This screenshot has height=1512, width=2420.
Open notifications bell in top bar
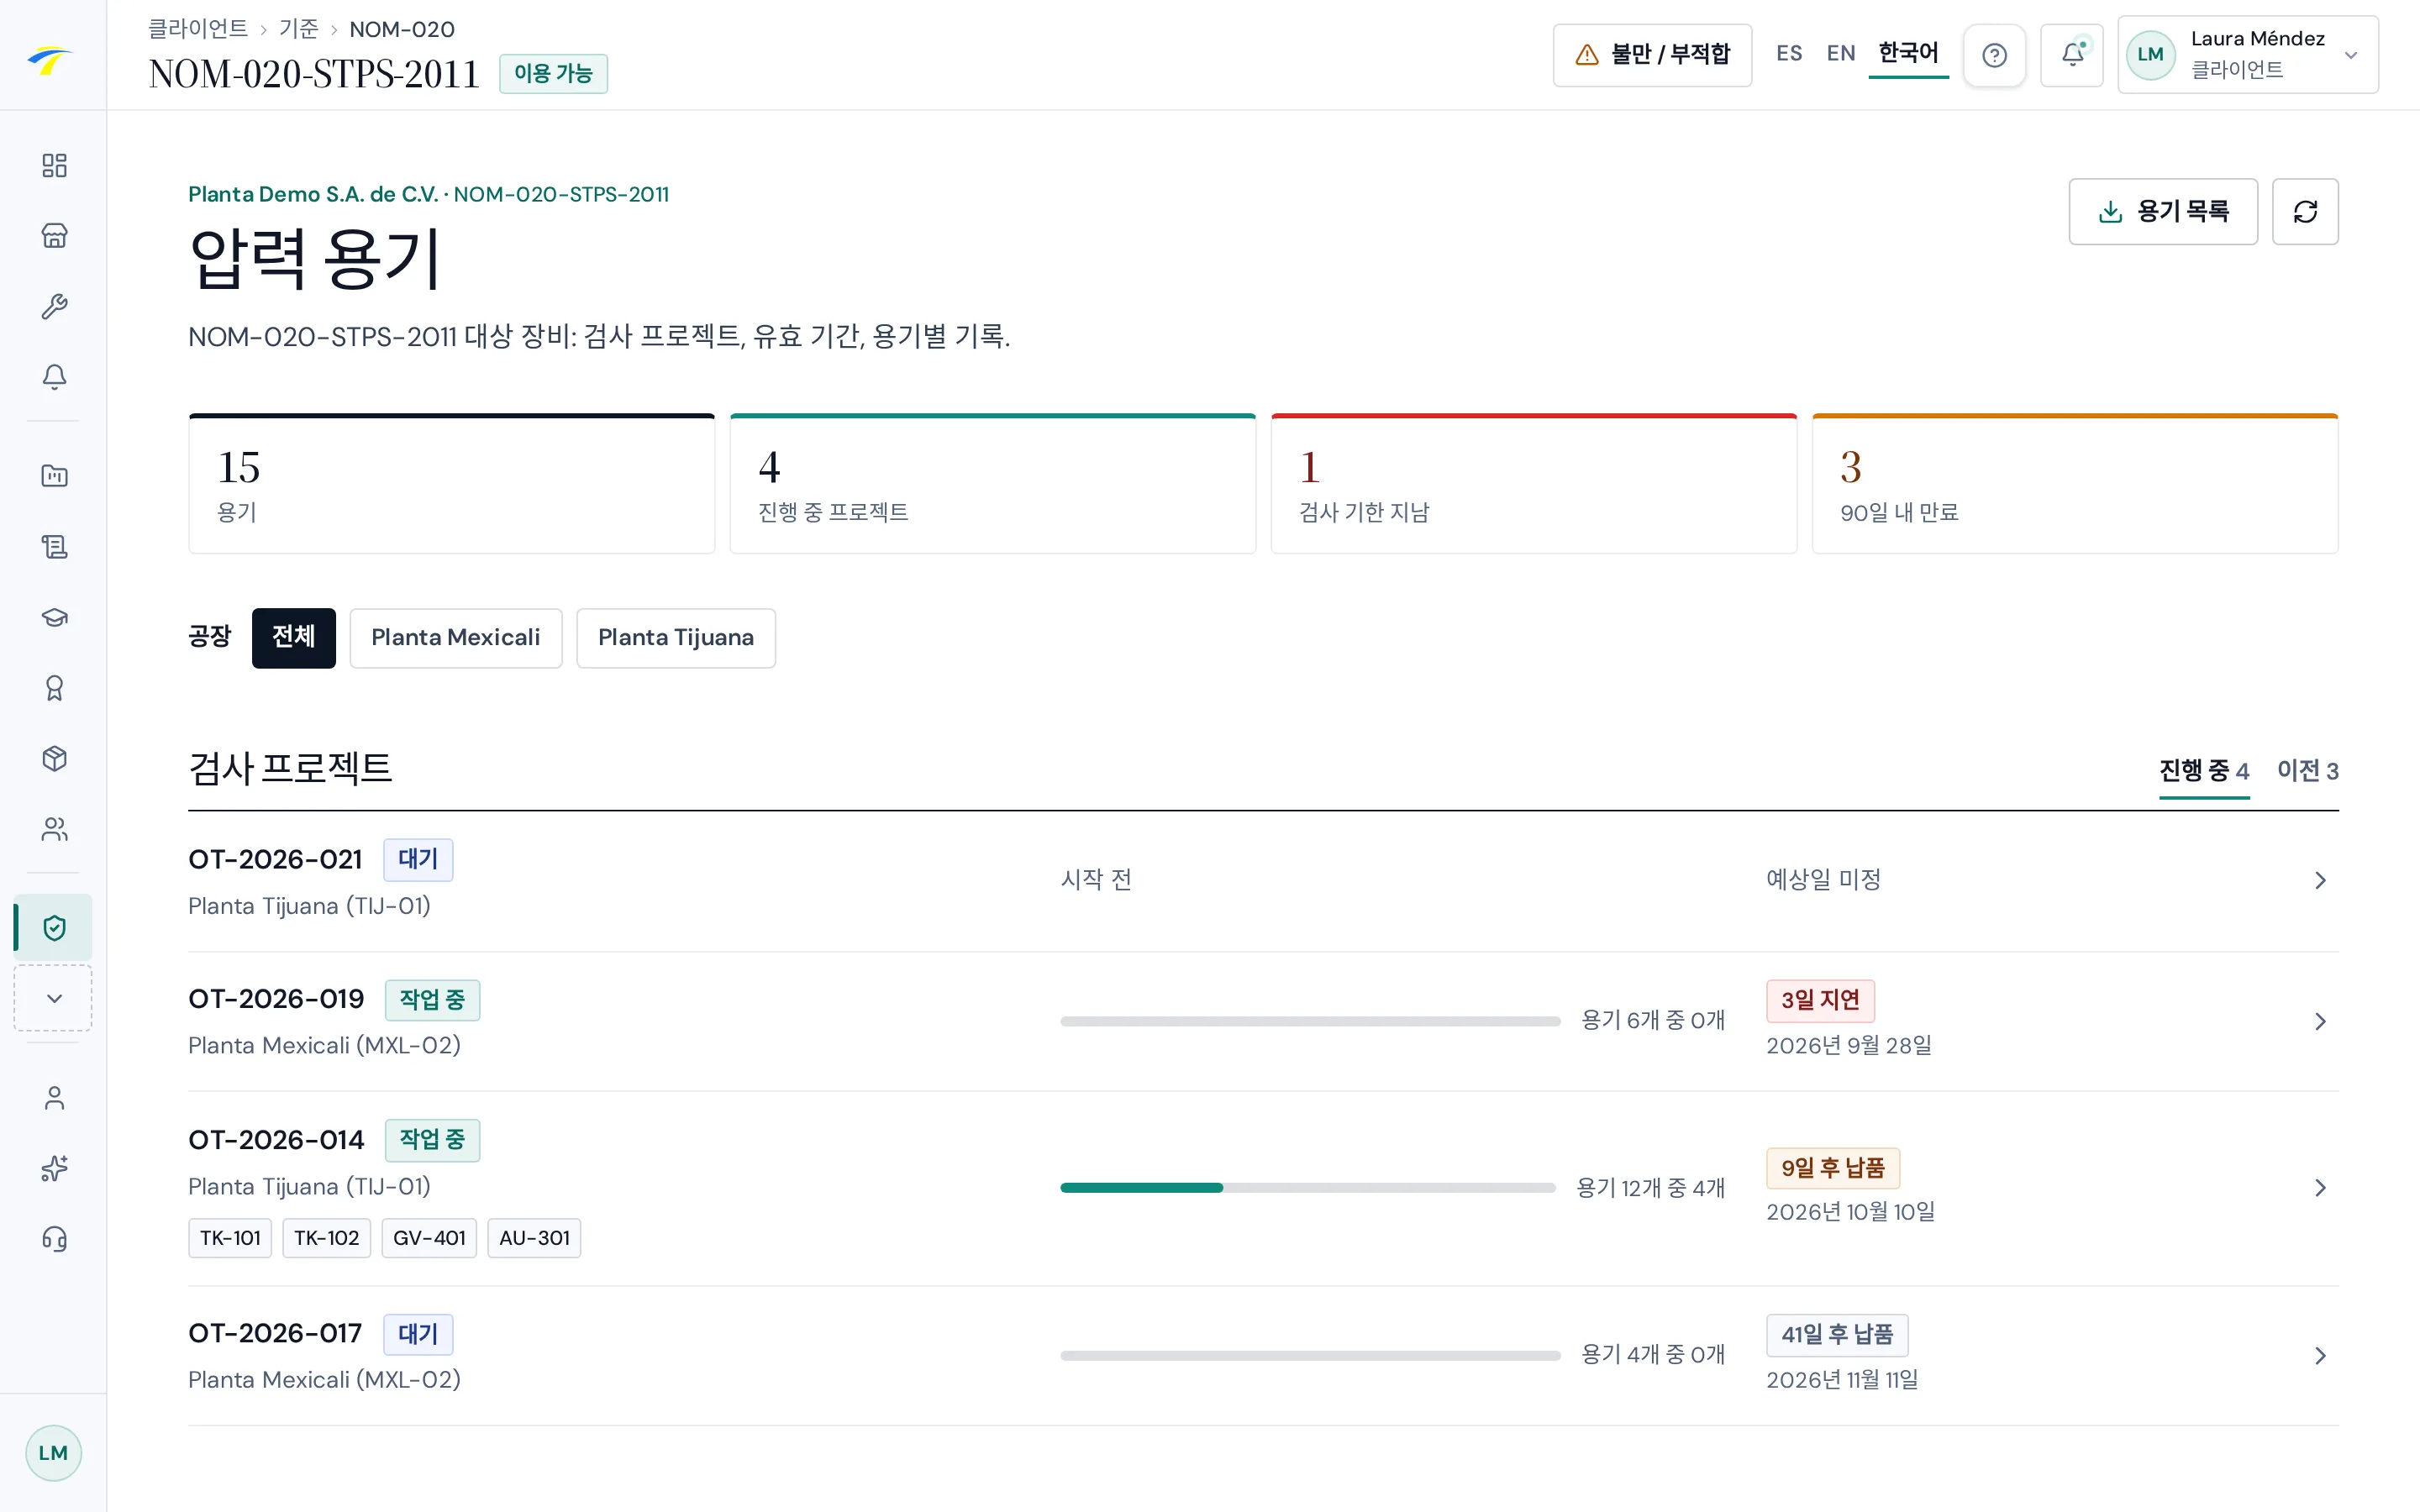point(2072,55)
